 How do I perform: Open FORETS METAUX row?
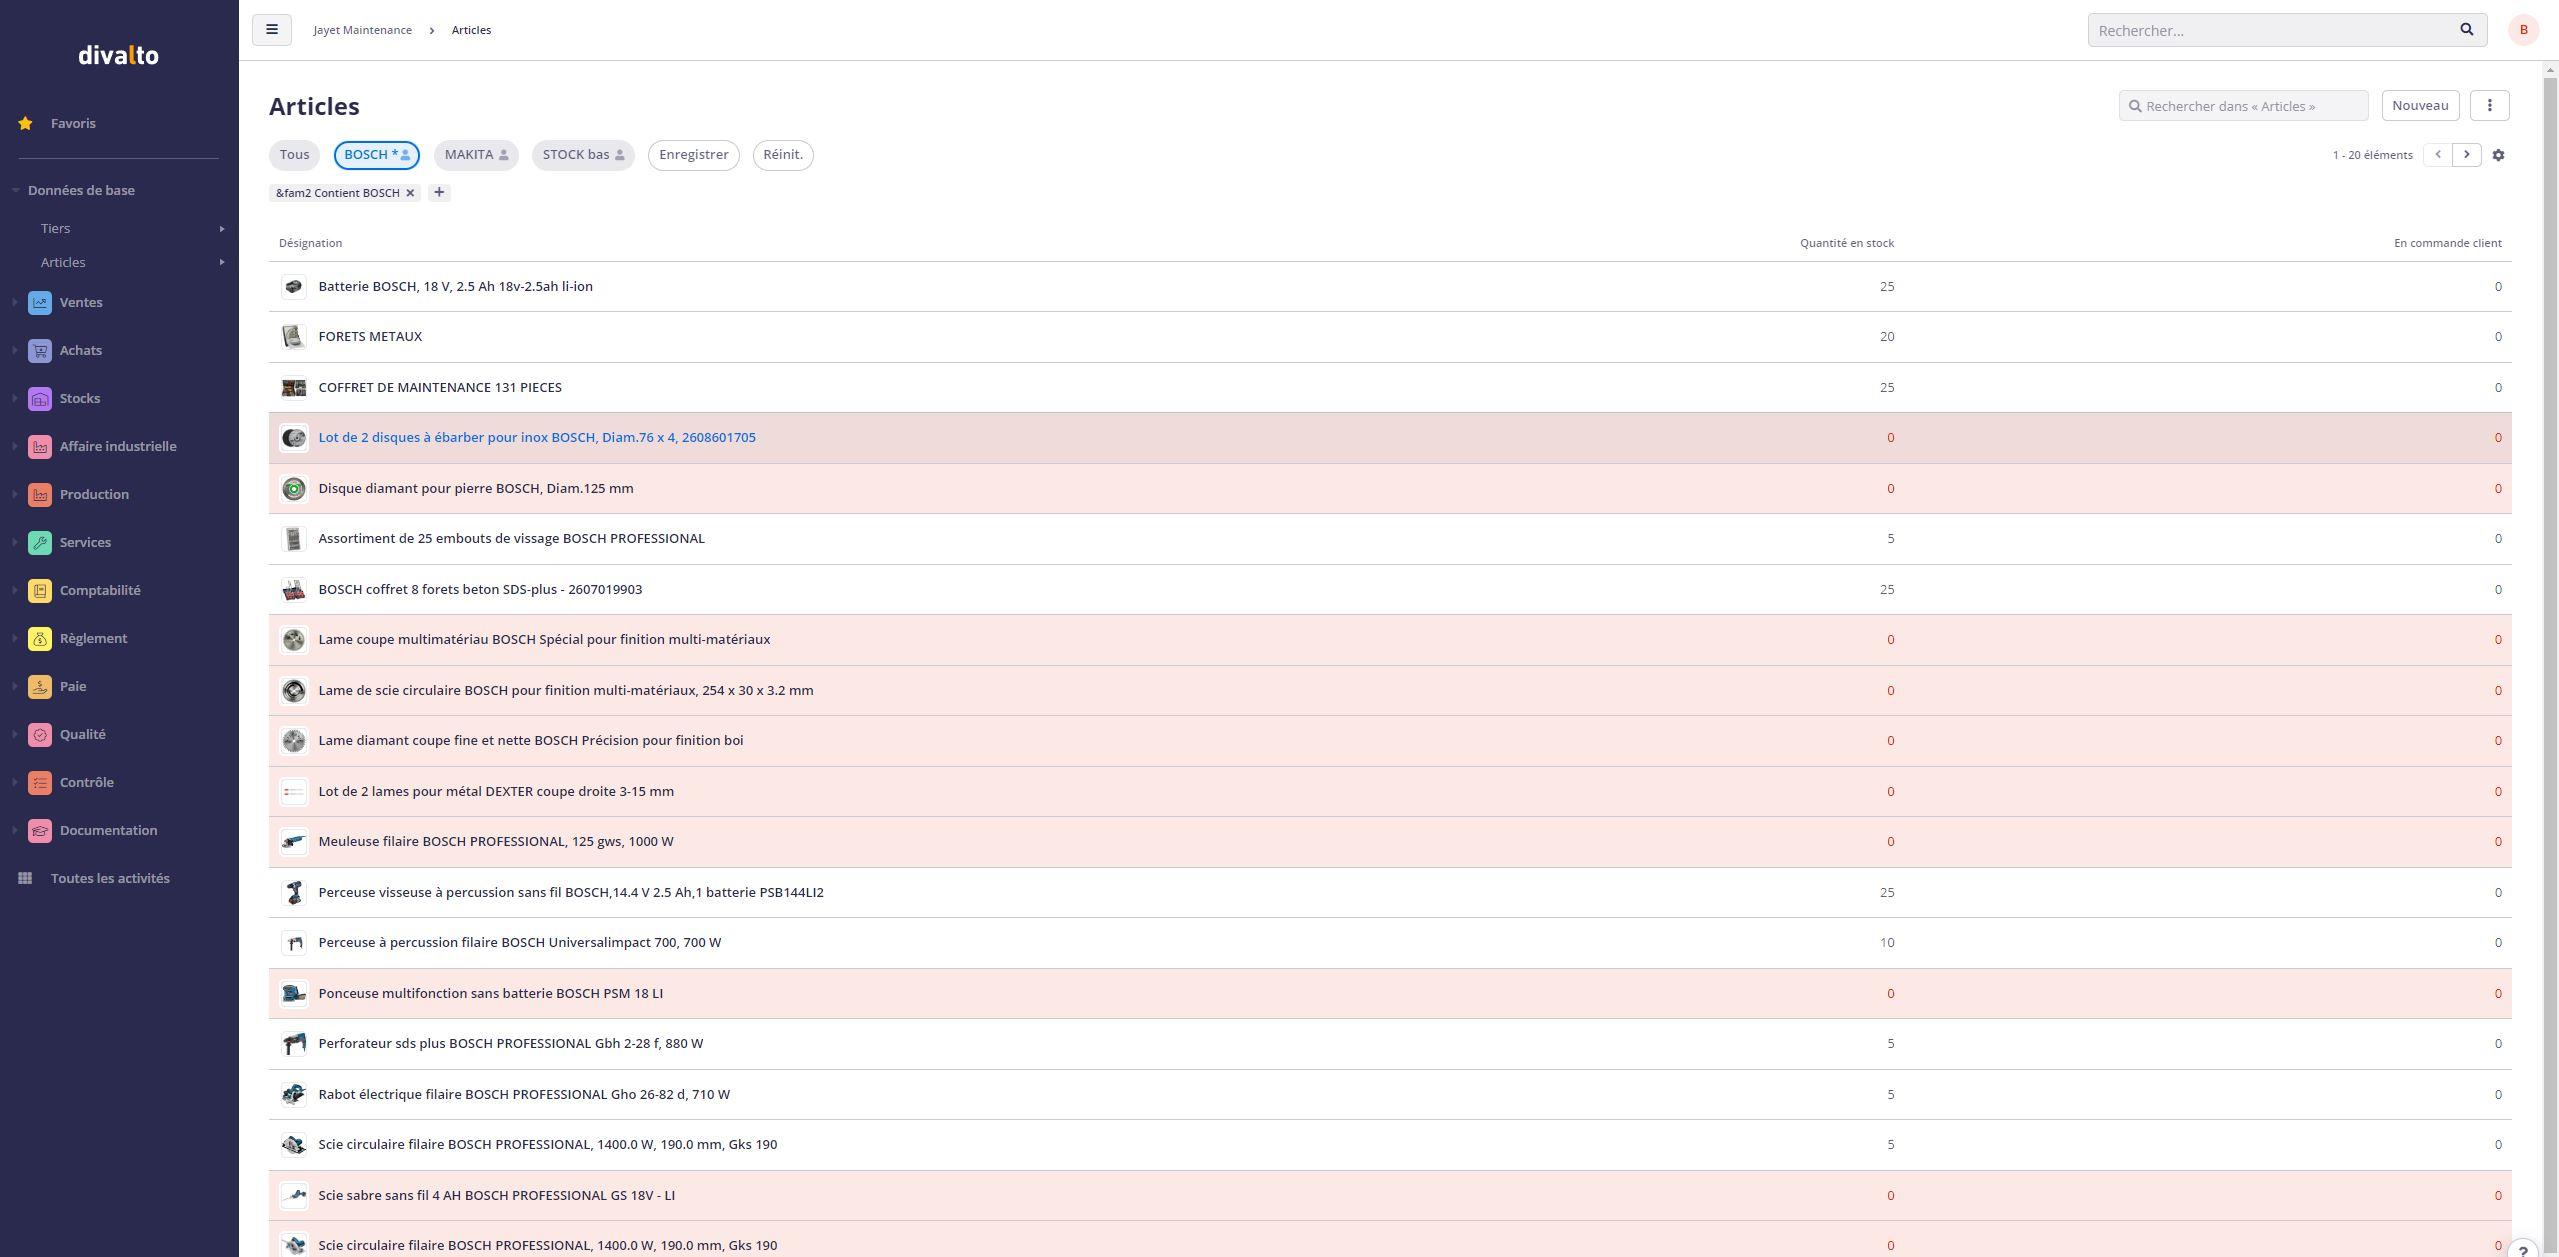pos(1390,337)
